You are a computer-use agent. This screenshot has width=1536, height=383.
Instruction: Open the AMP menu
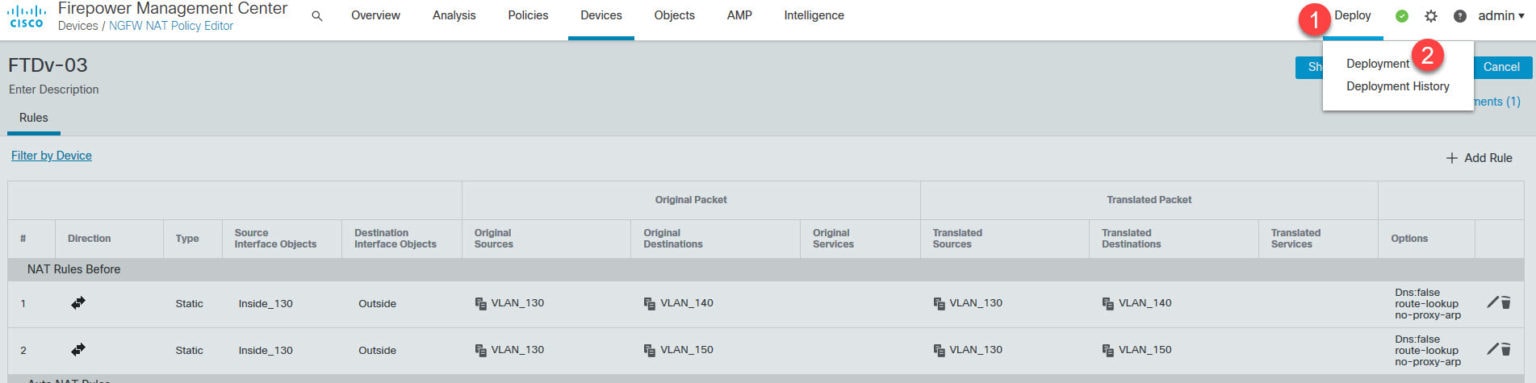pyautogui.click(x=740, y=16)
